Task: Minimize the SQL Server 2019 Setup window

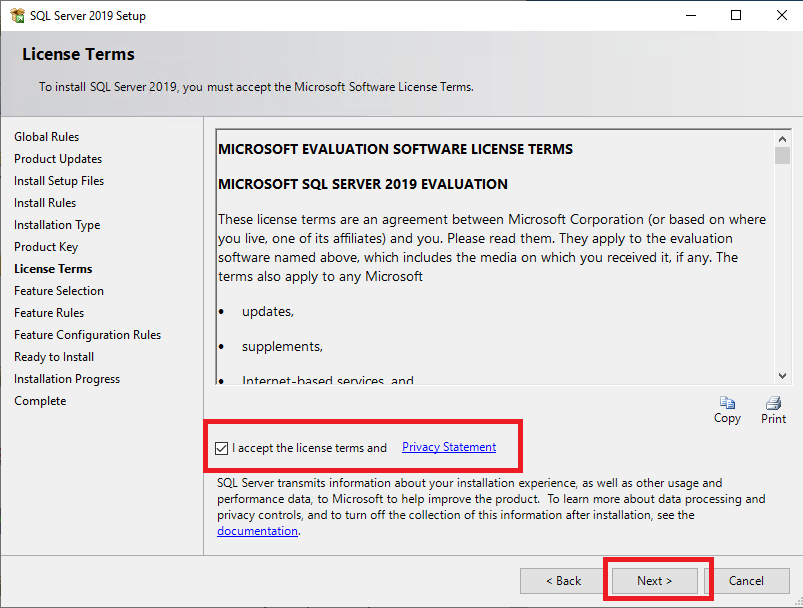Action: point(691,15)
